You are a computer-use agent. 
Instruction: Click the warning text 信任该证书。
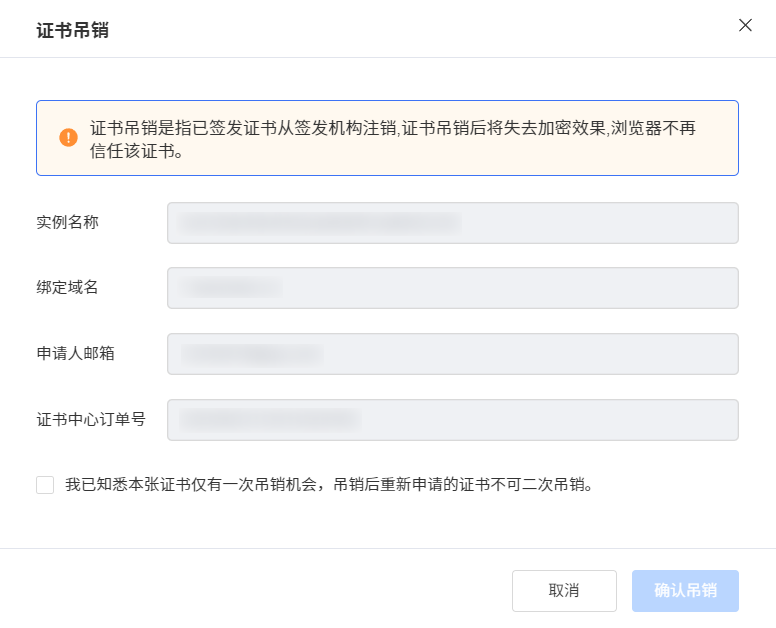coord(137,151)
